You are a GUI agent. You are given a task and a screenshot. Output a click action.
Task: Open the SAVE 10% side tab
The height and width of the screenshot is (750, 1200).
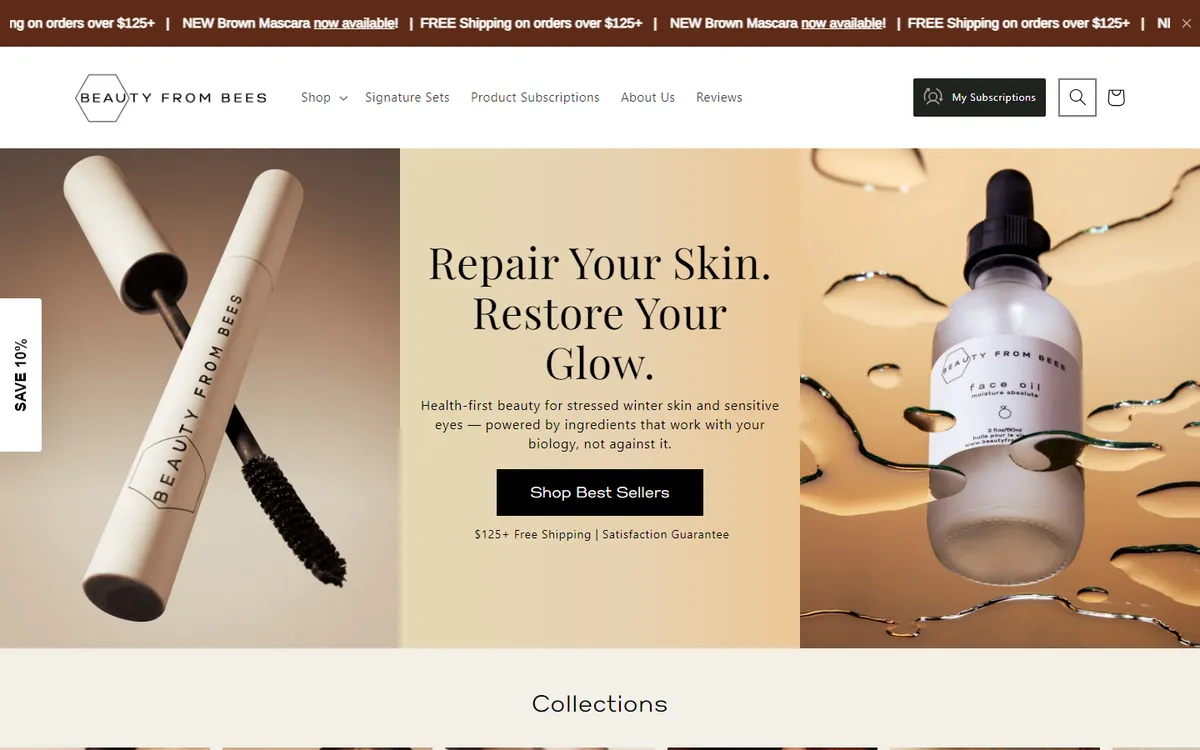tap(21, 375)
